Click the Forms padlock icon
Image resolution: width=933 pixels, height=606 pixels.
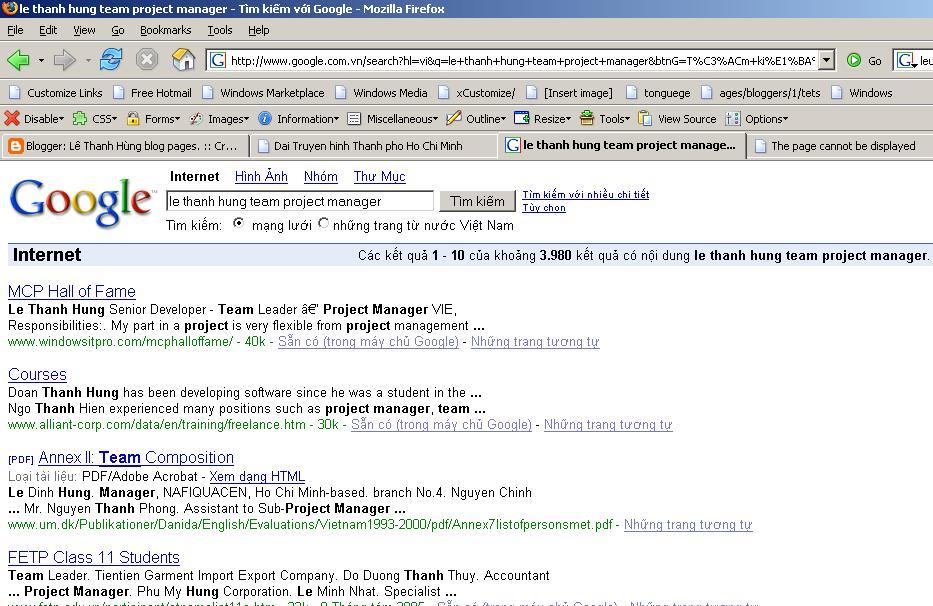[133, 118]
